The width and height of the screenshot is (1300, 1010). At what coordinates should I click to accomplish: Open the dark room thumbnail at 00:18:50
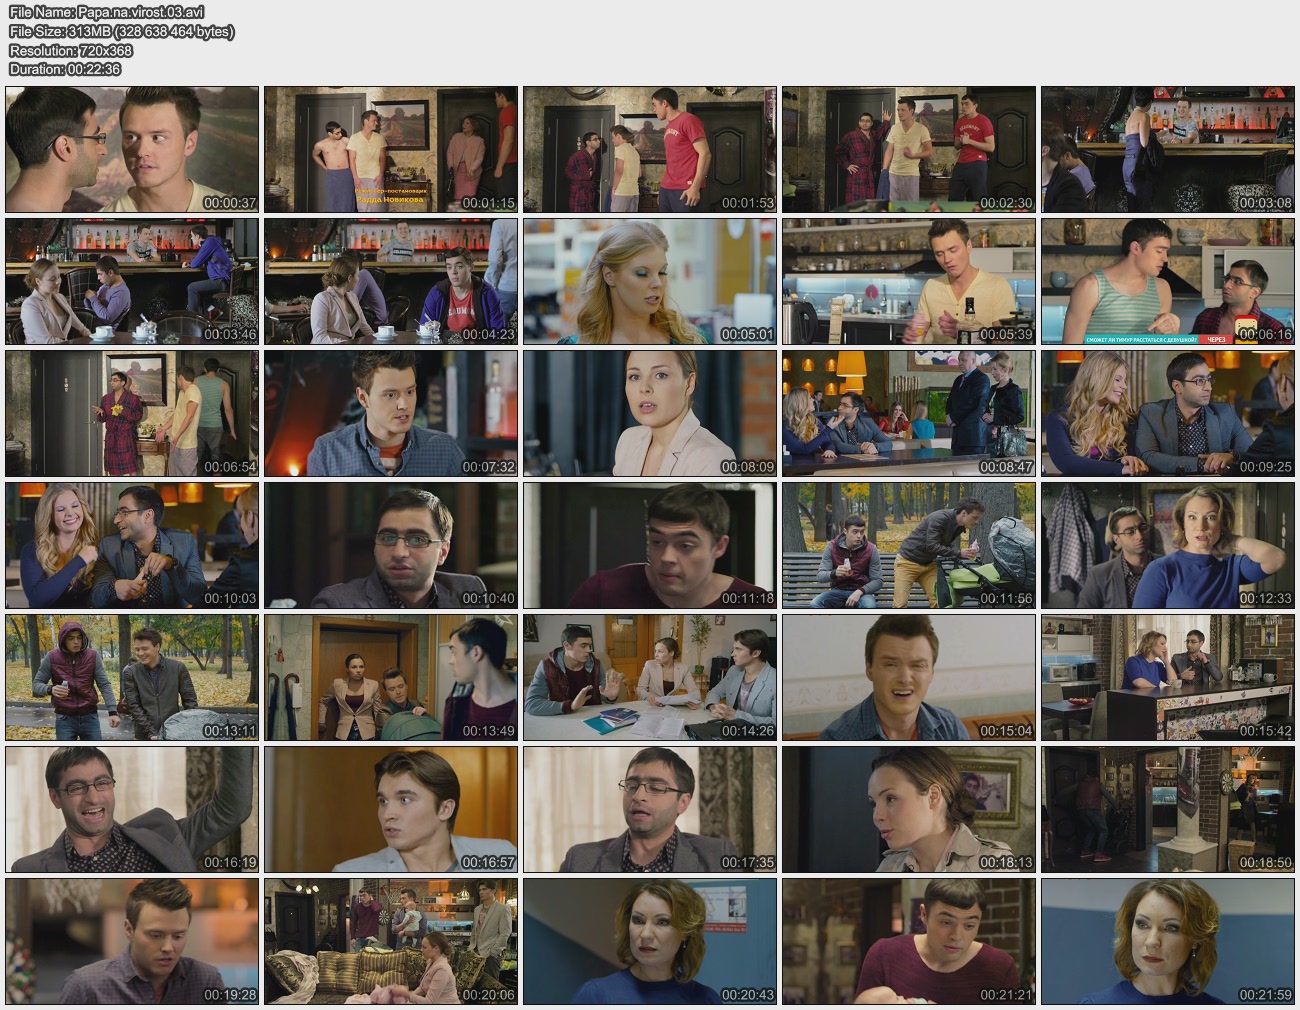click(1167, 809)
